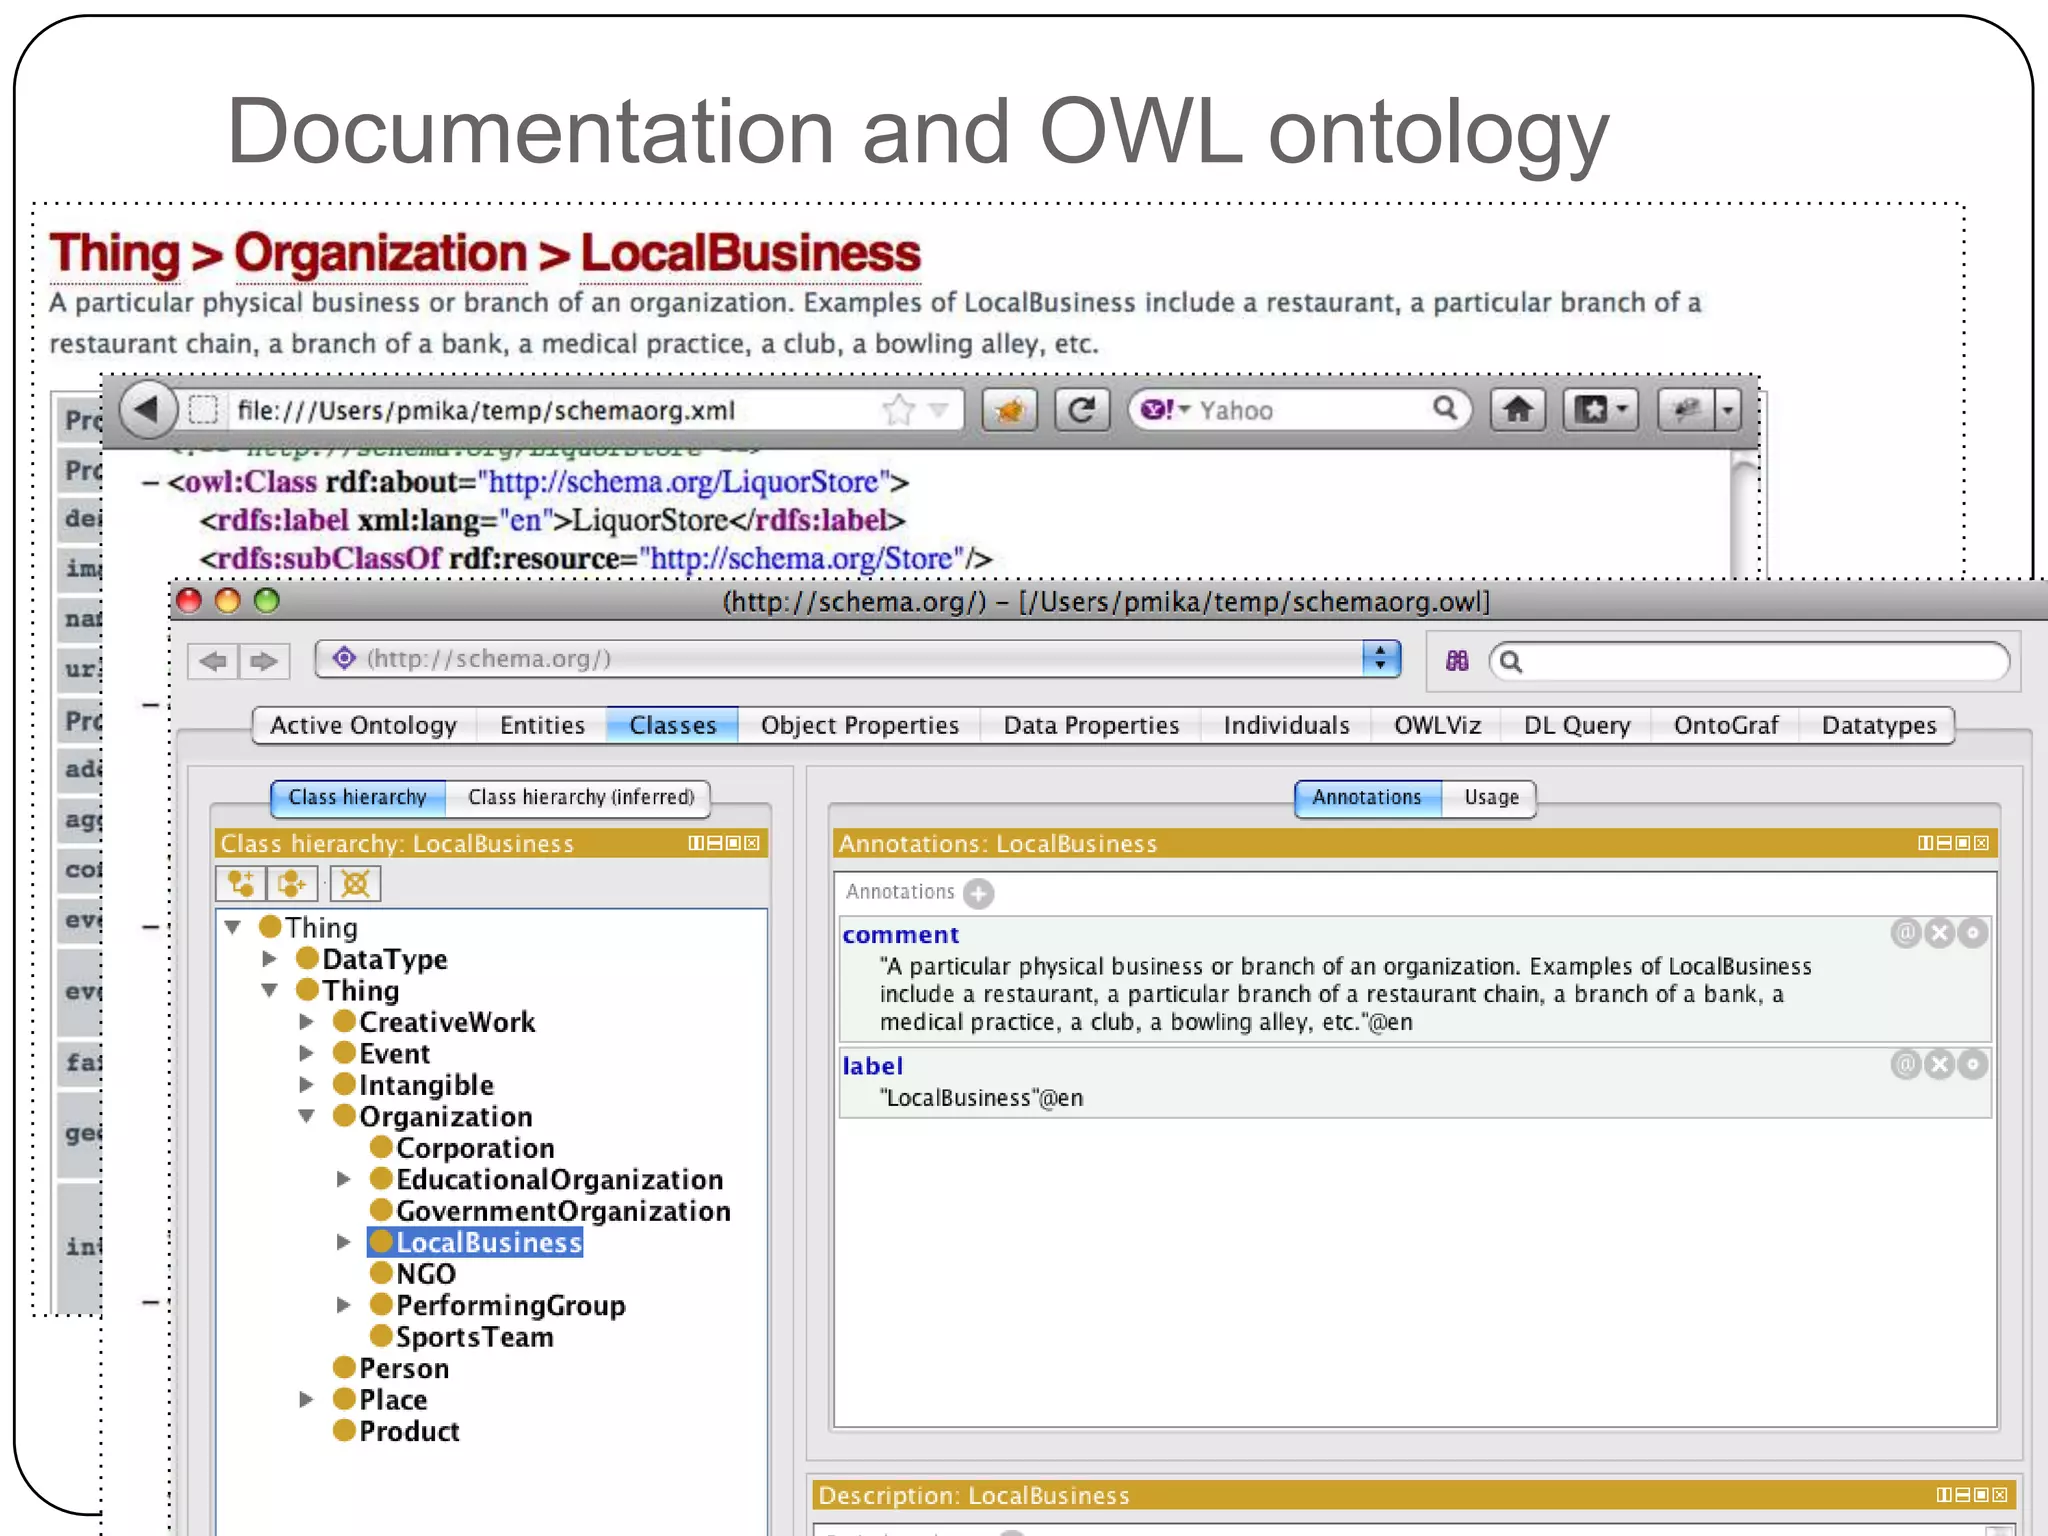Expand the Intangible class

[307, 1084]
